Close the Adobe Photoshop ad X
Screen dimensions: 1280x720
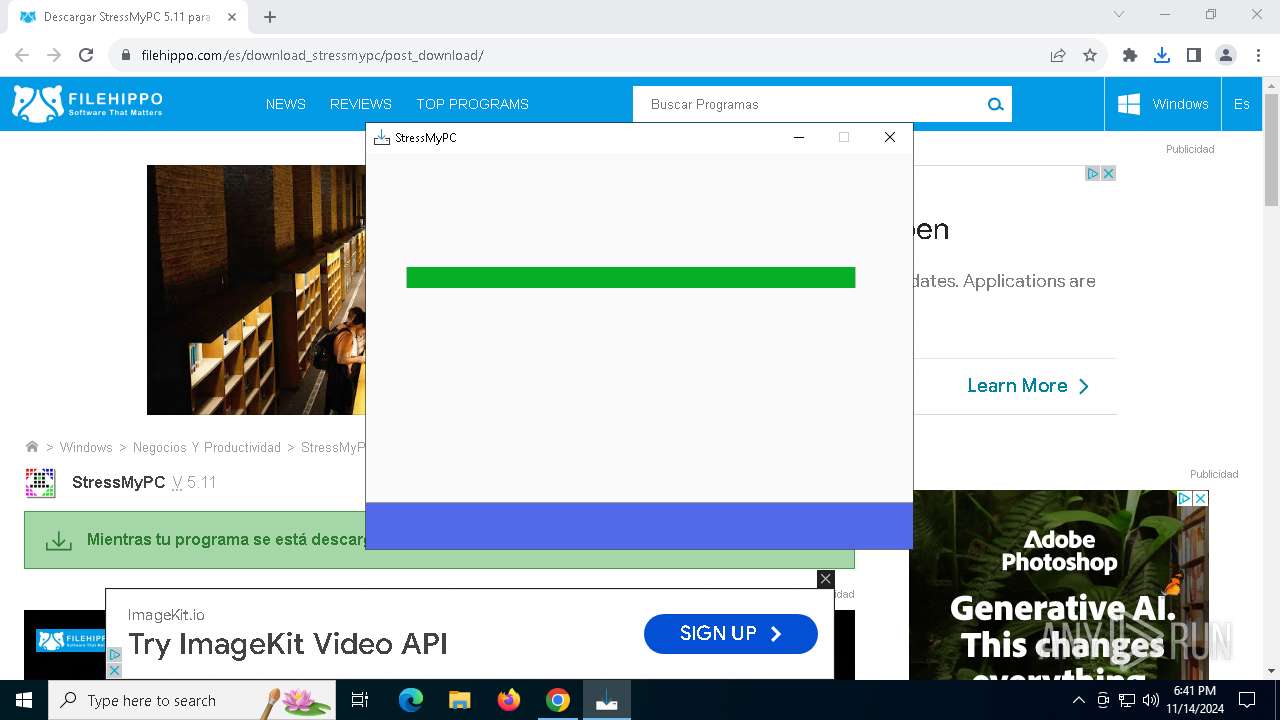[1201, 498]
